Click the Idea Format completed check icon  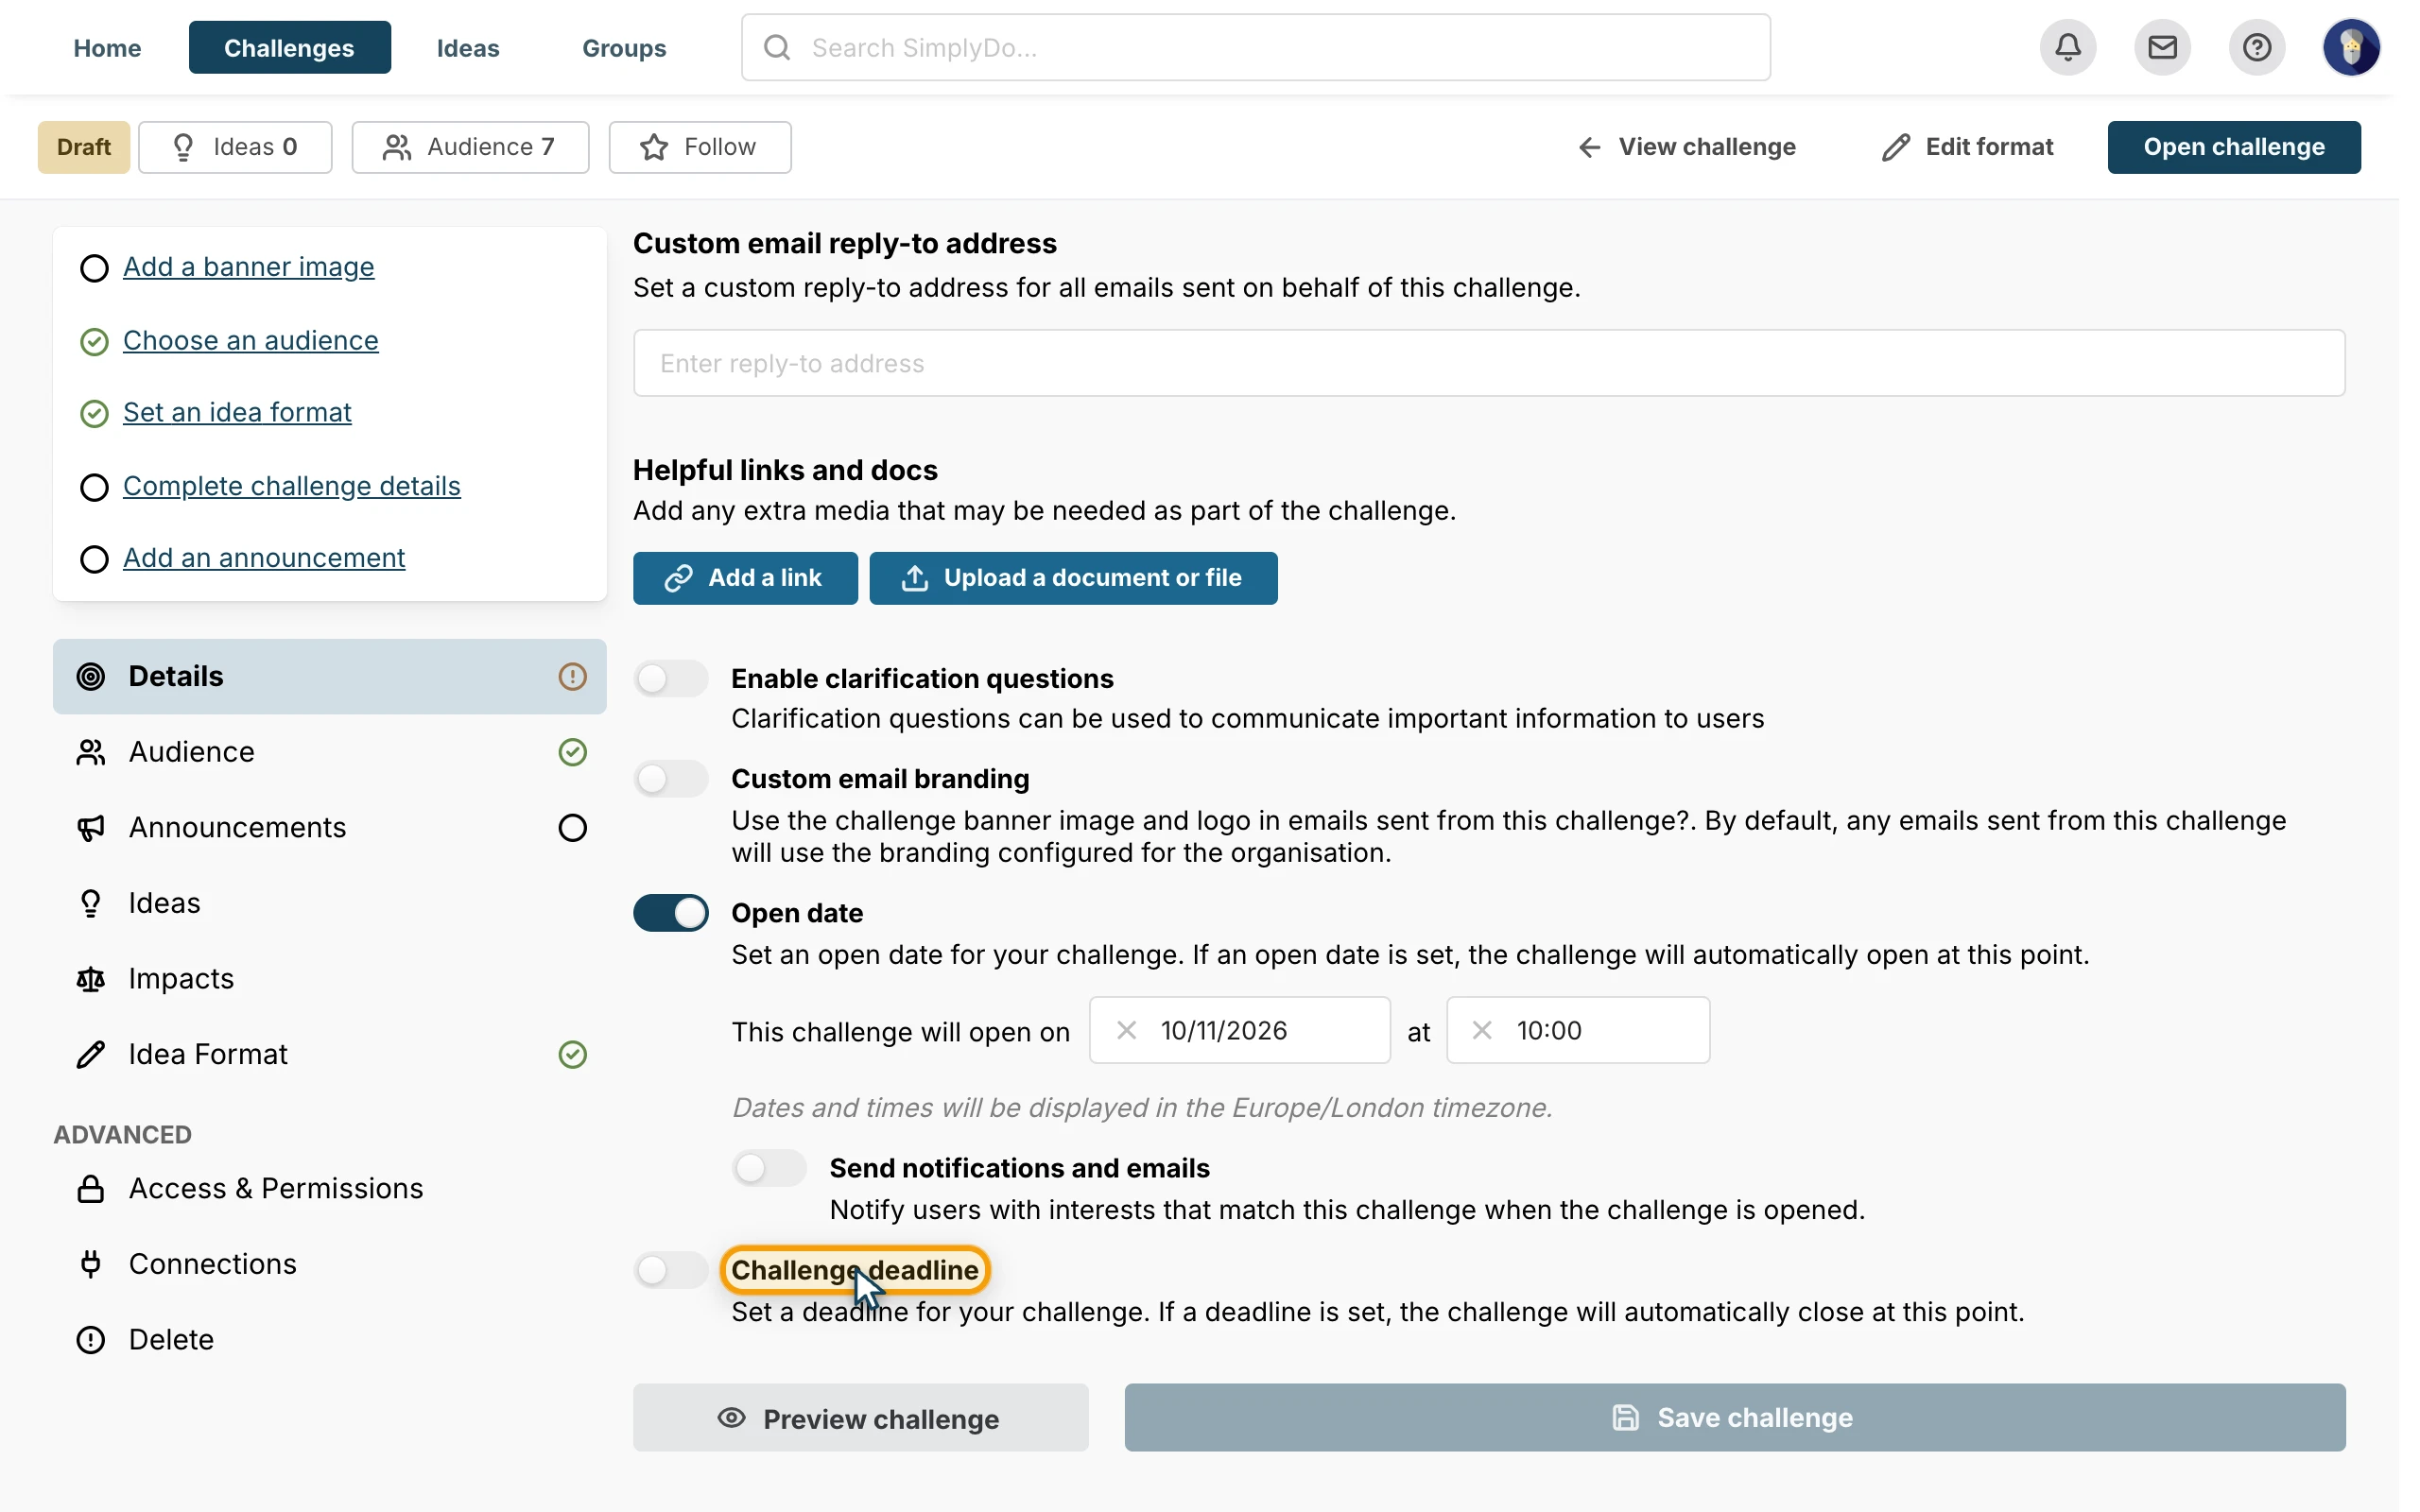click(572, 1054)
